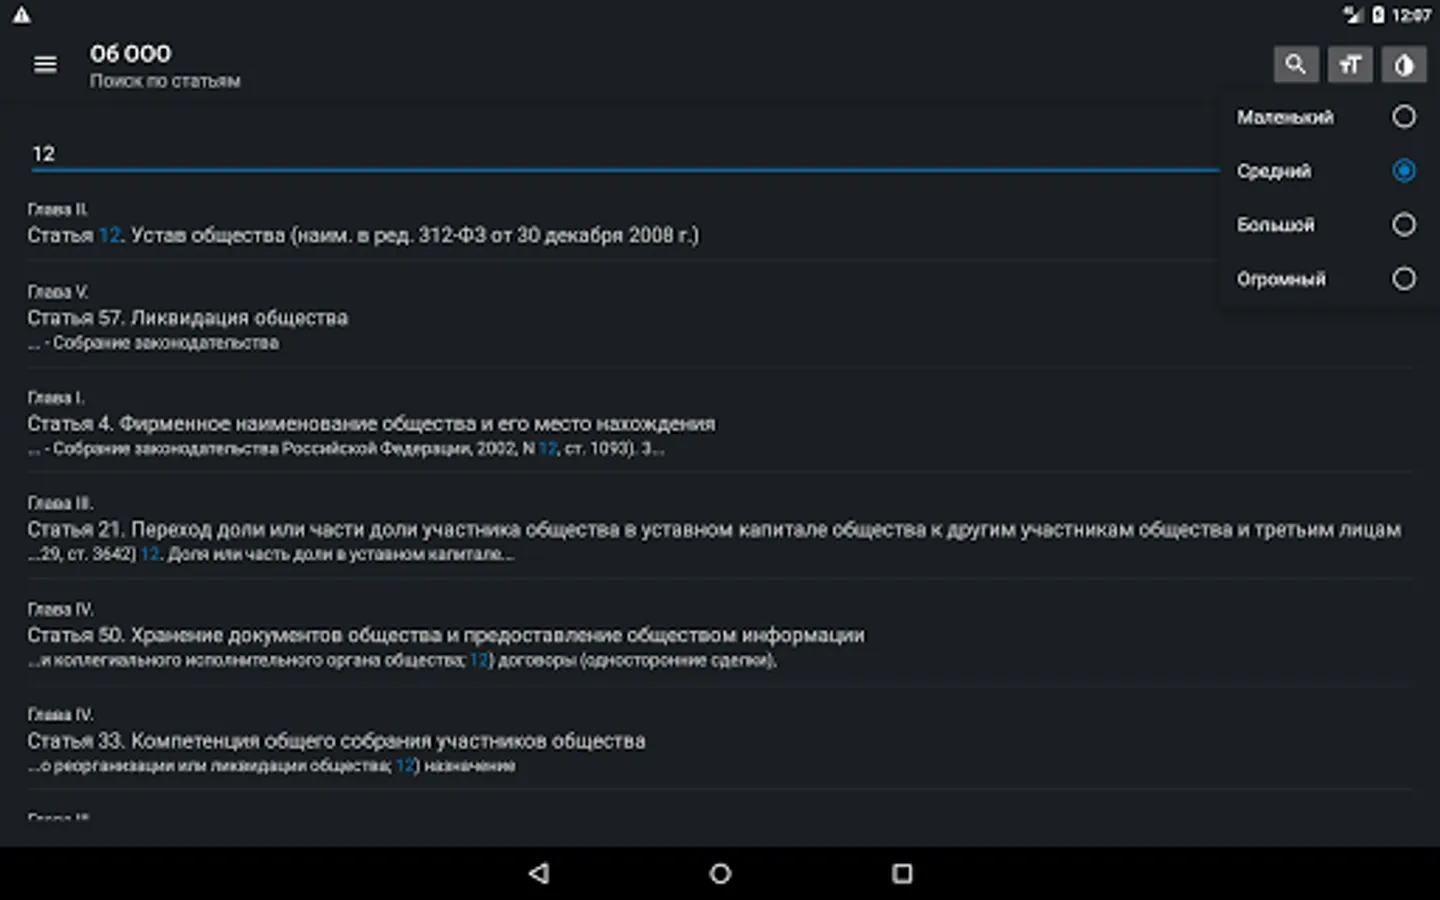Image resolution: width=1440 pixels, height=900 pixels.
Task: Tap Глава III. label above Статья 21
Action: [x=60, y=503]
